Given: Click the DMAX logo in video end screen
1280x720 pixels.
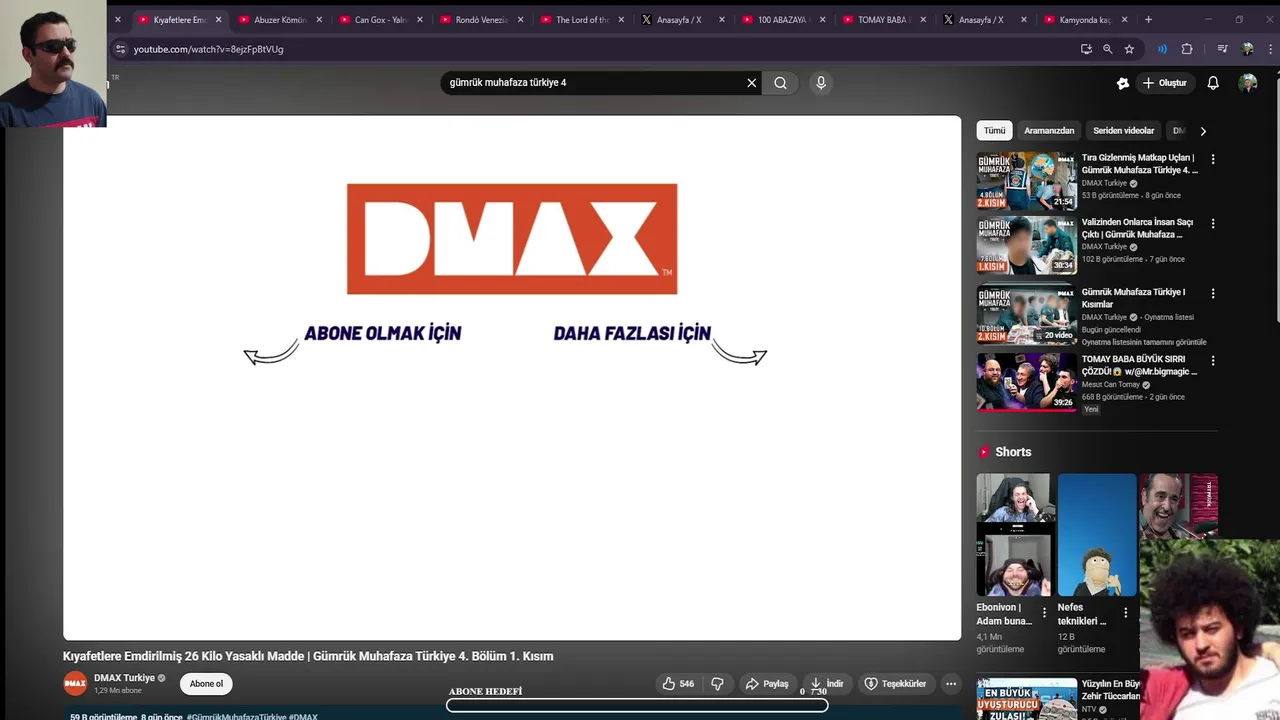Looking at the screenshot, I should coord(512,239).
